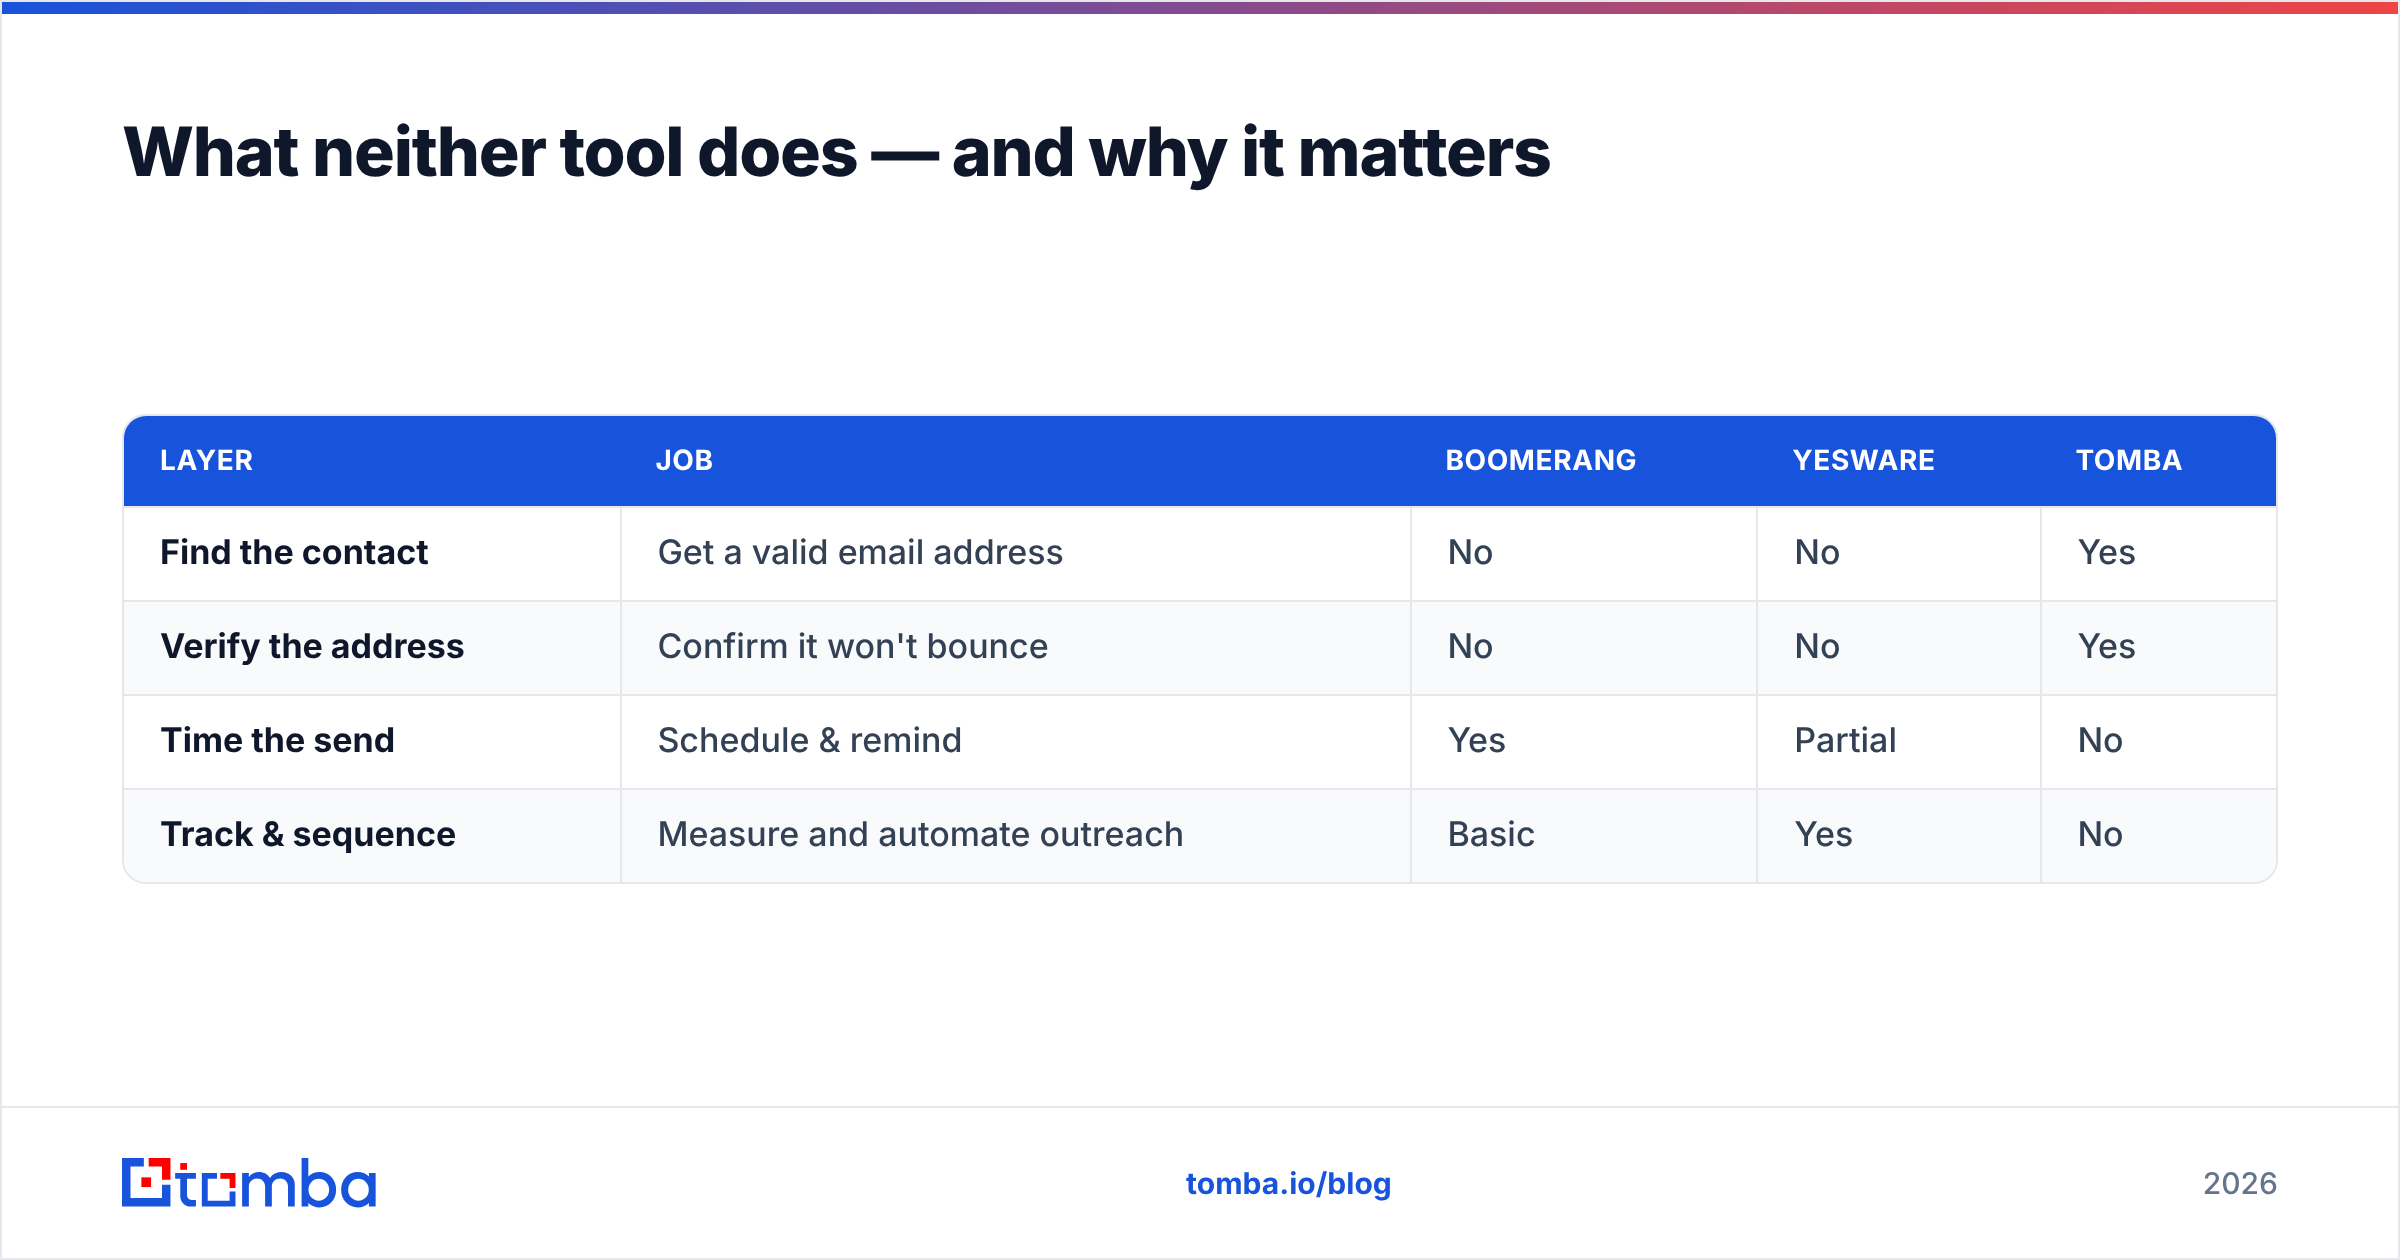Click the tomba logo in footer
The image size is (2400, 1260).
(249, 1183)
